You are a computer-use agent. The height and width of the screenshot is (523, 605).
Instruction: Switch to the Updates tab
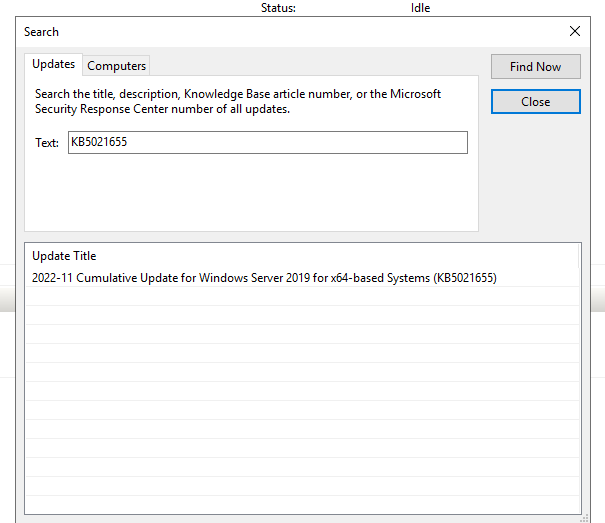(53, 64)
